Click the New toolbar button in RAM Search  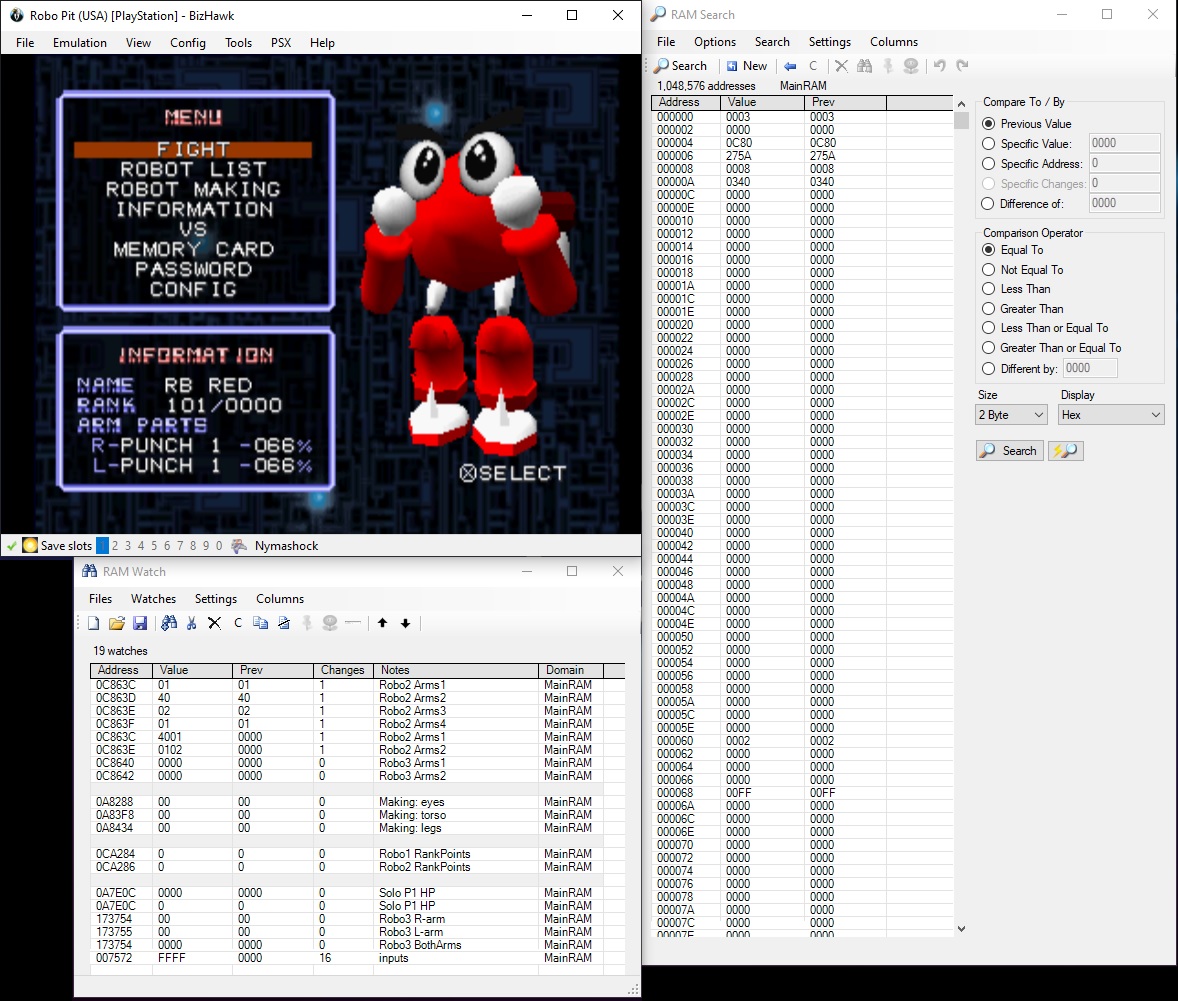[x=747, y=66]
